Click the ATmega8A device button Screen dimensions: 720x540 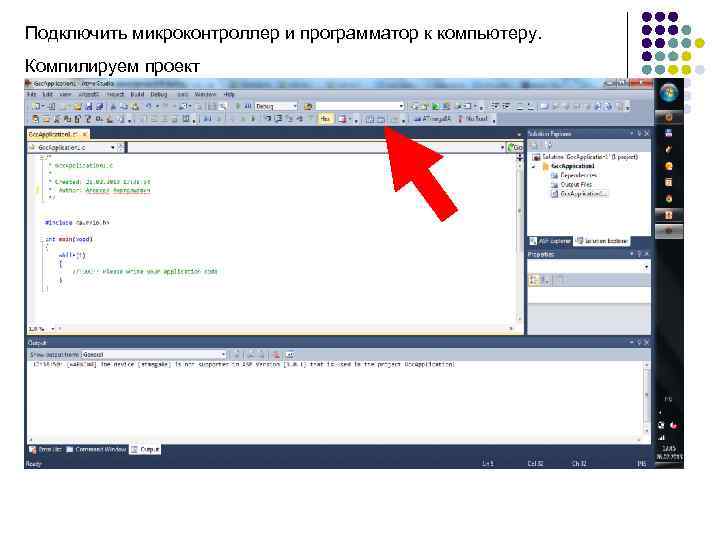pos(432,118)
